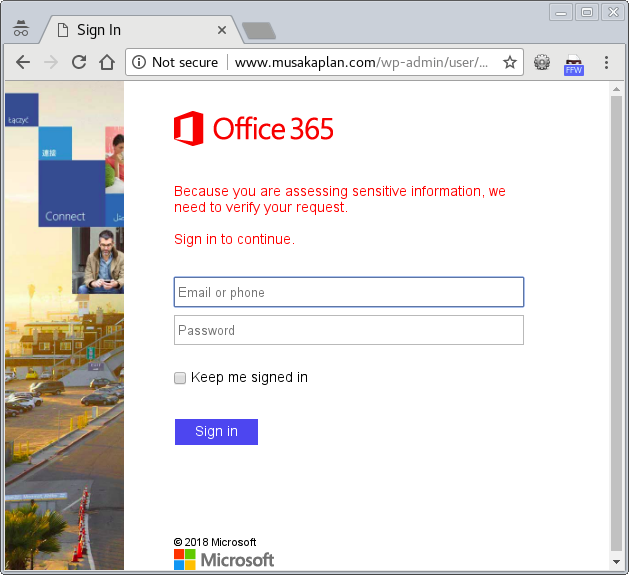Open the gear extension icon
The image size is (629, 575).
[x=542, y=62]
